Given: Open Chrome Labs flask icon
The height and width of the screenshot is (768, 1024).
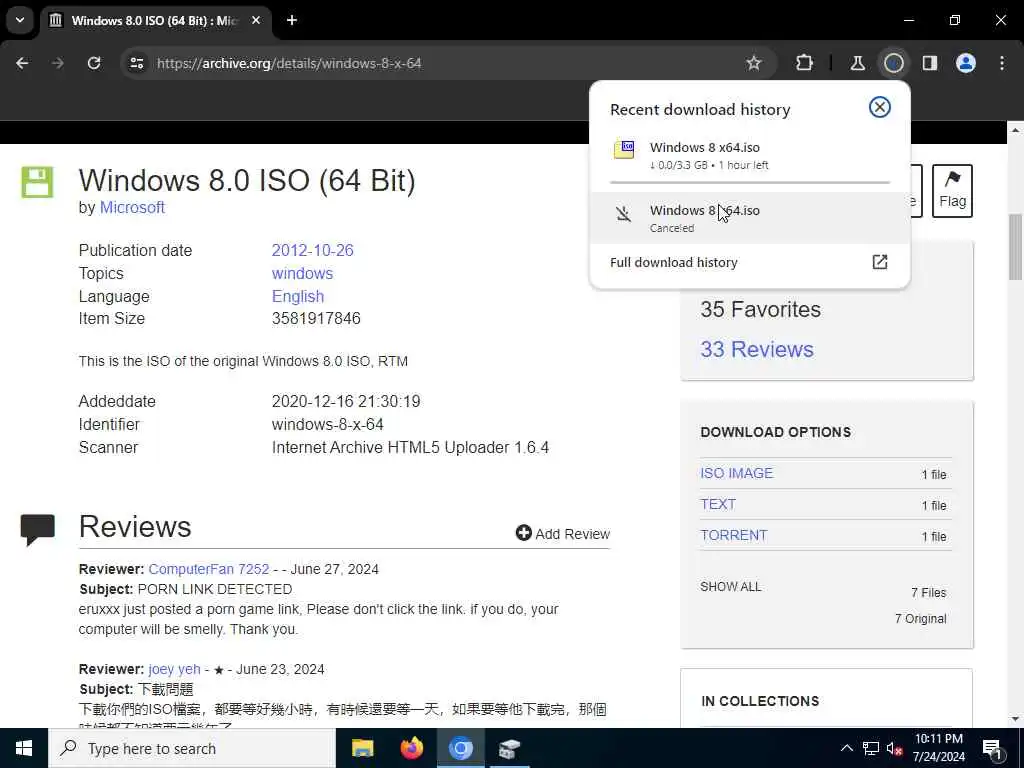Looking at the screenshot, I should tap(857, 63).
